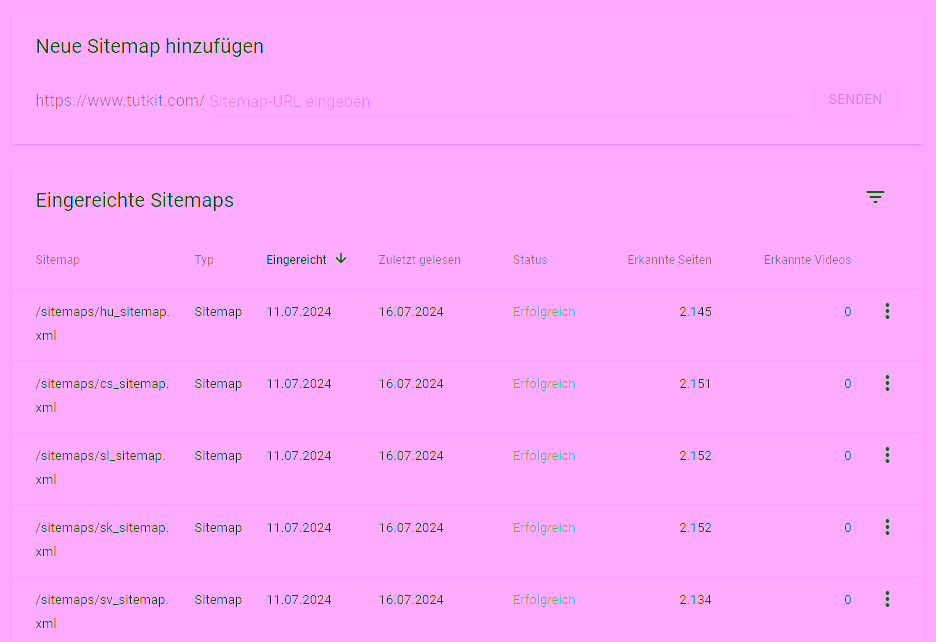936x642 pixels.
Task: Open the filter icon above the sitemap table
Action: click(875, 197)
